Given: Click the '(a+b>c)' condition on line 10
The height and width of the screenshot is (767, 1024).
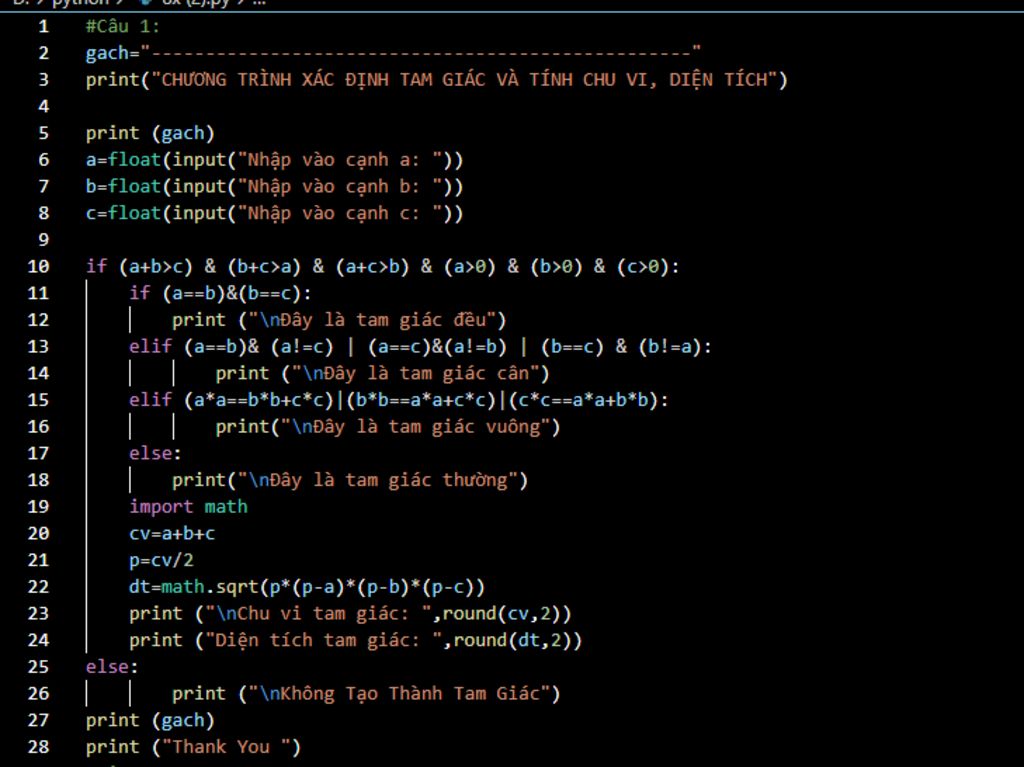Looking at the screenshot, I should pos(156,267).
